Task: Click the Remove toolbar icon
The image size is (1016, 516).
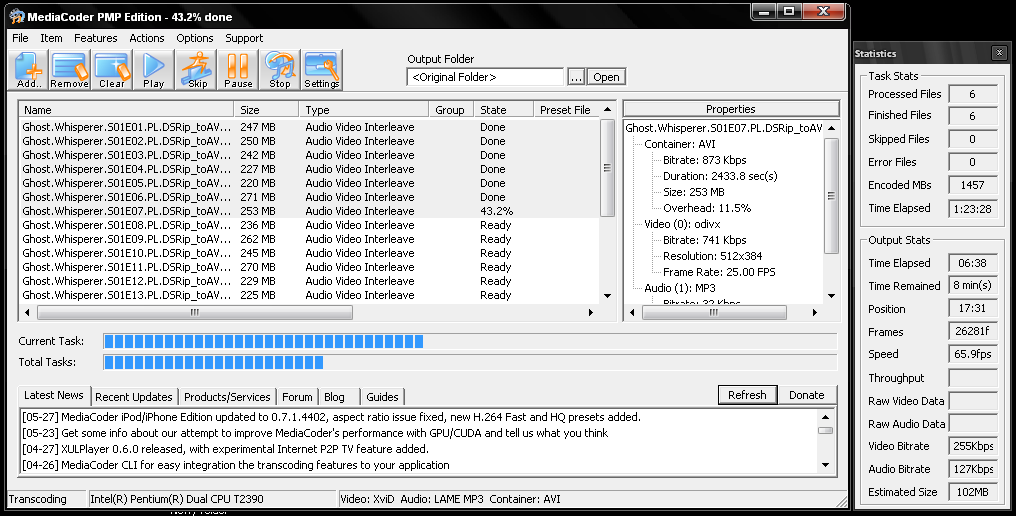Action: point(69,70)
